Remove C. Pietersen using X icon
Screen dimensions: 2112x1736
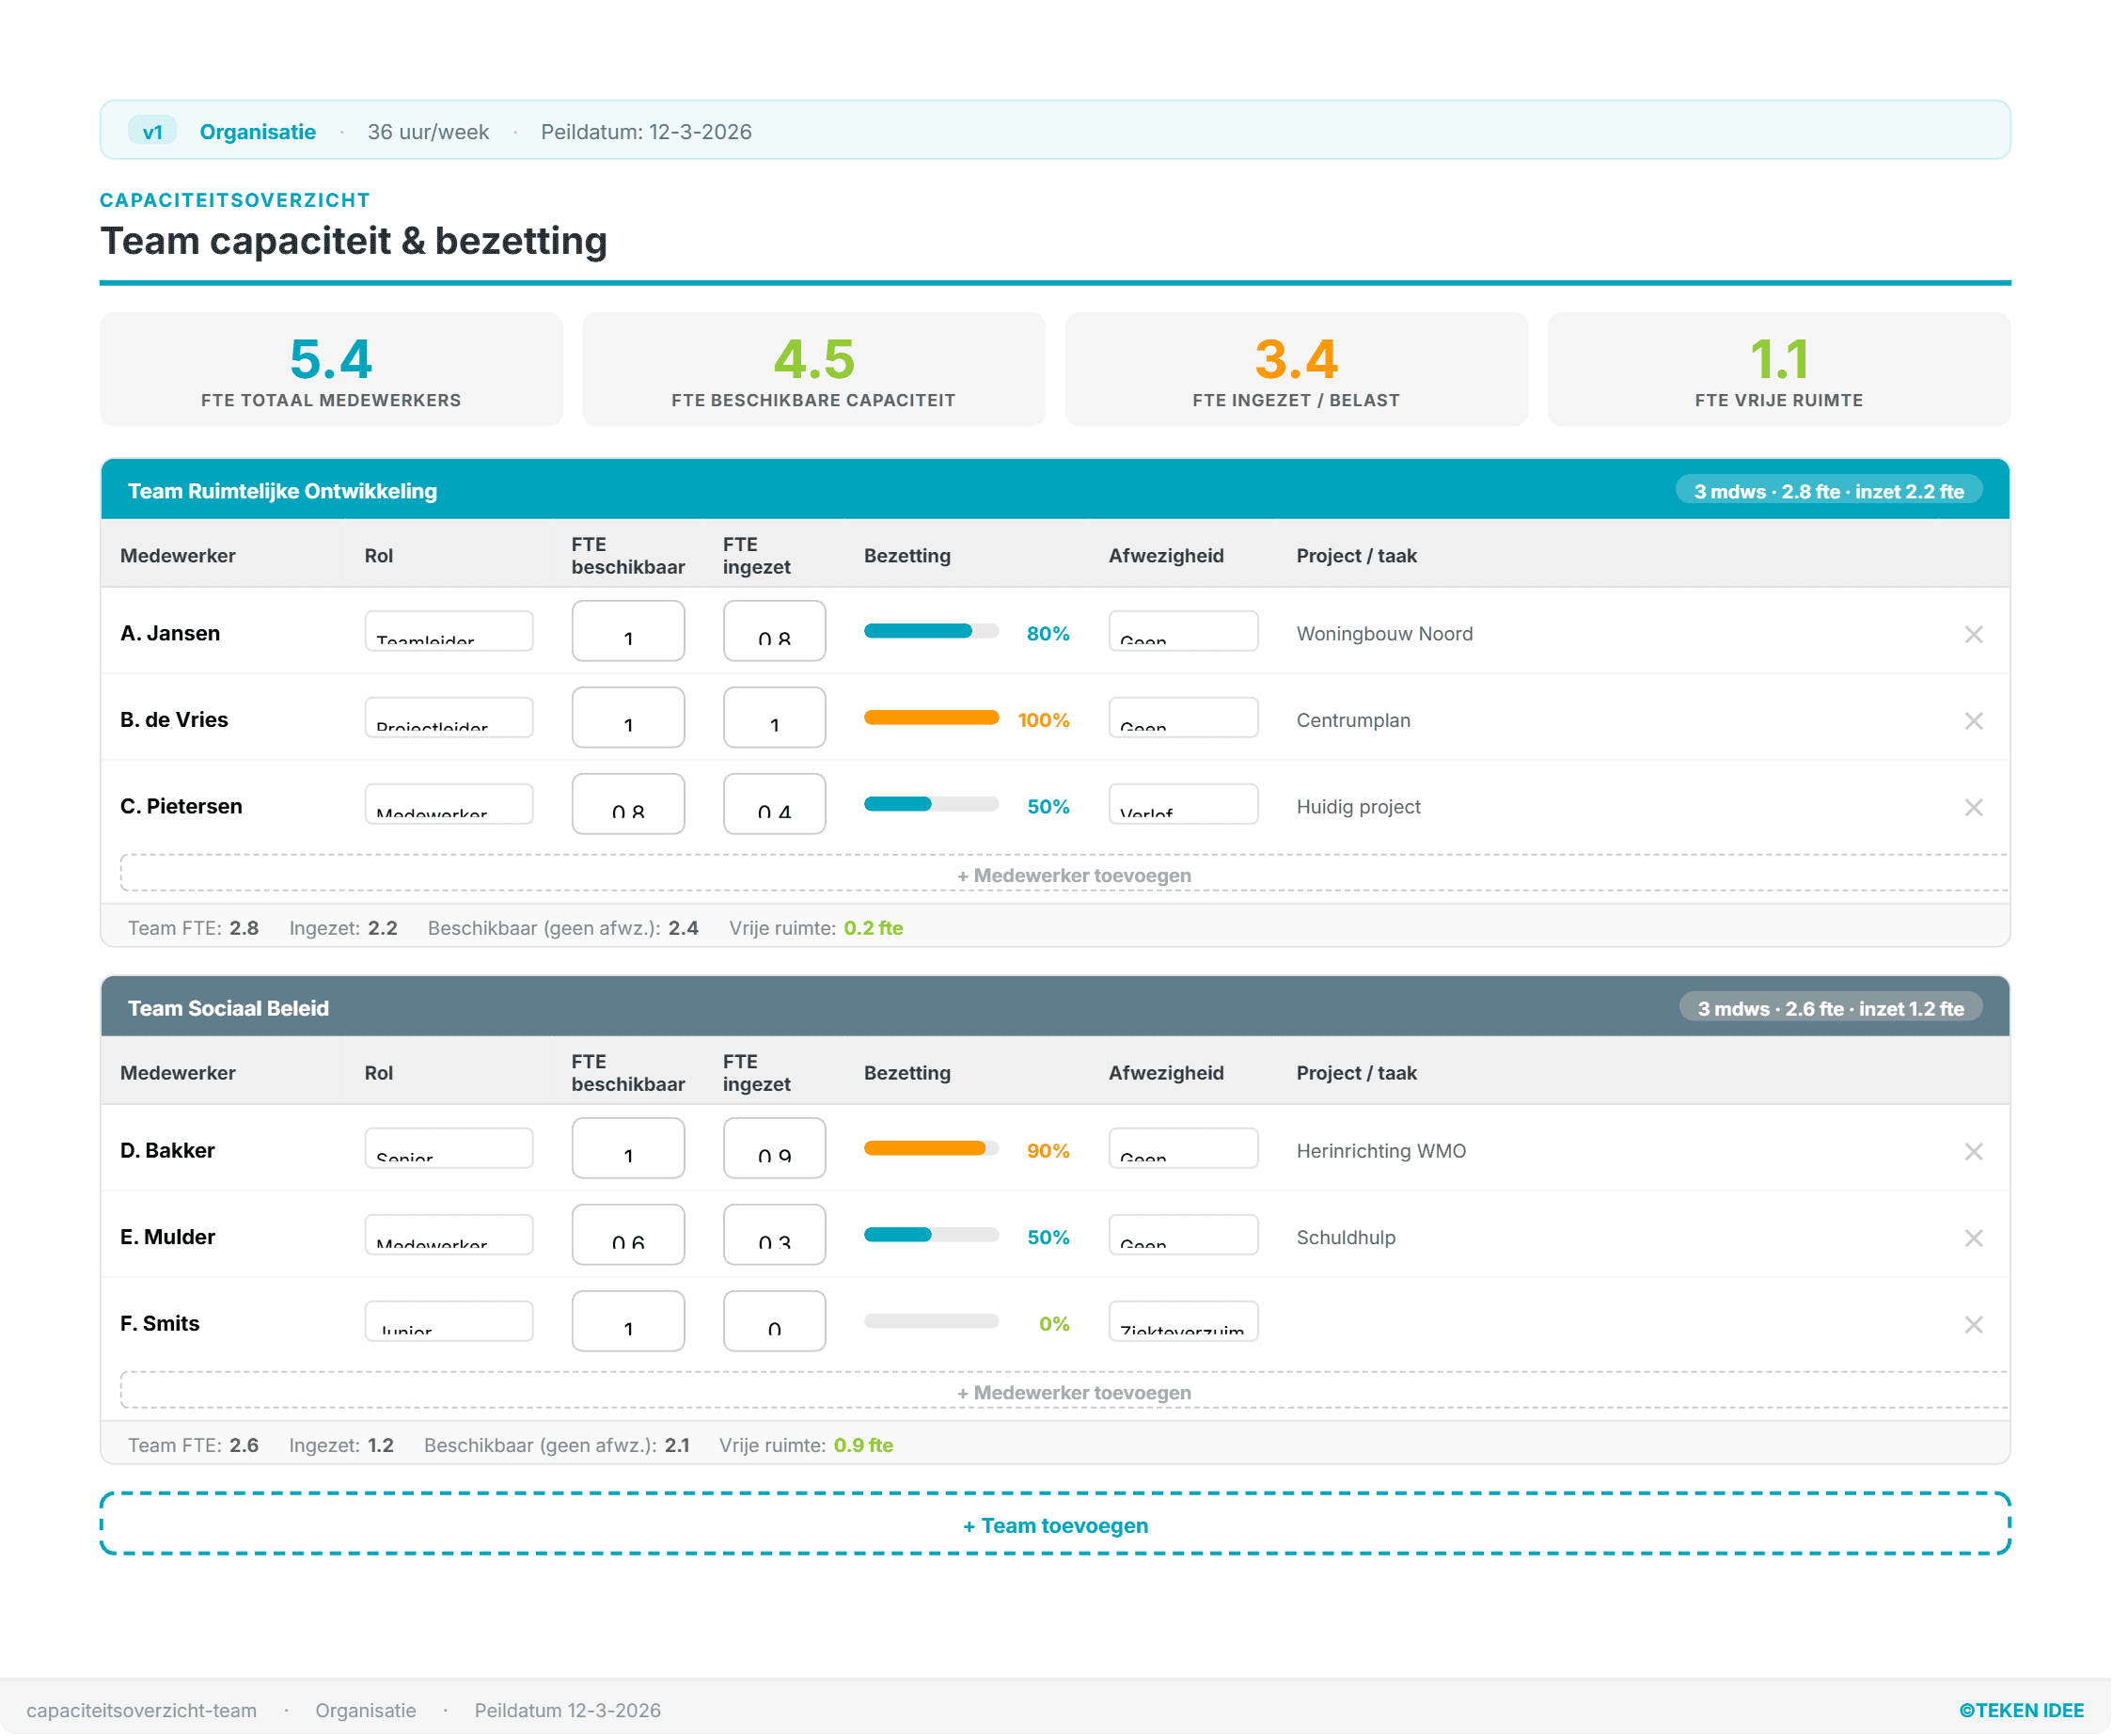1973,807
